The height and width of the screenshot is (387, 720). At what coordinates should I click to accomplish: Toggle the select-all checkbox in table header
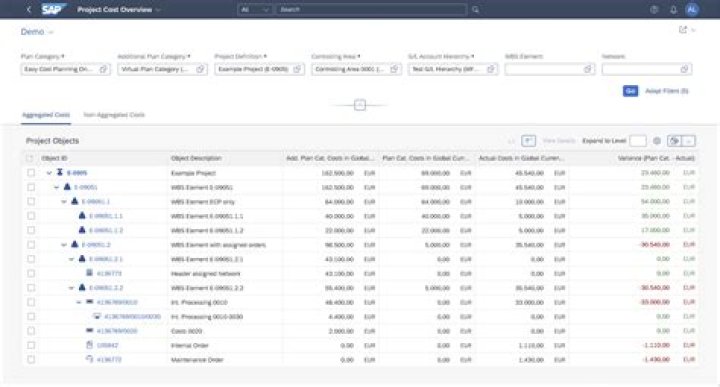(30, 158)
